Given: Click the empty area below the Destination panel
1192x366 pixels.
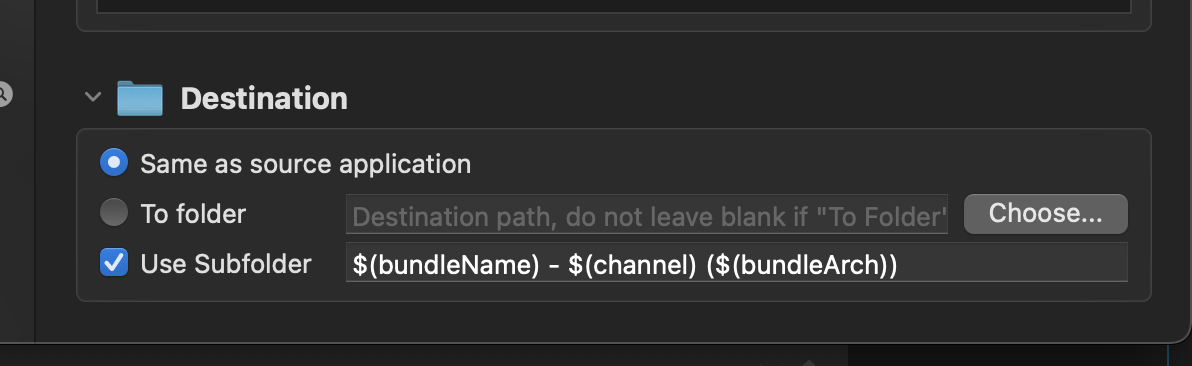Looking at the screenshot, I should (613, 321).
